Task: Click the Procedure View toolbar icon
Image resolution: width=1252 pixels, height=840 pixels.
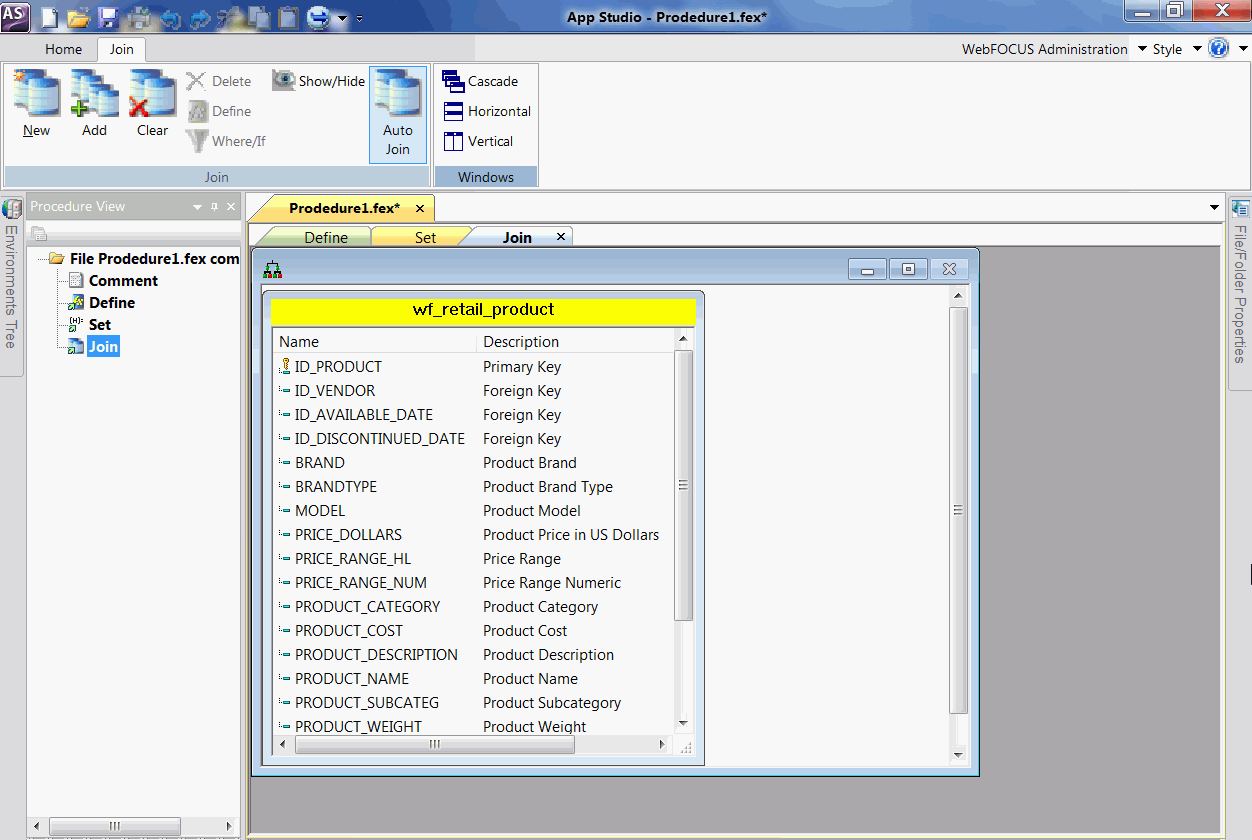Action: coord(39,235)
